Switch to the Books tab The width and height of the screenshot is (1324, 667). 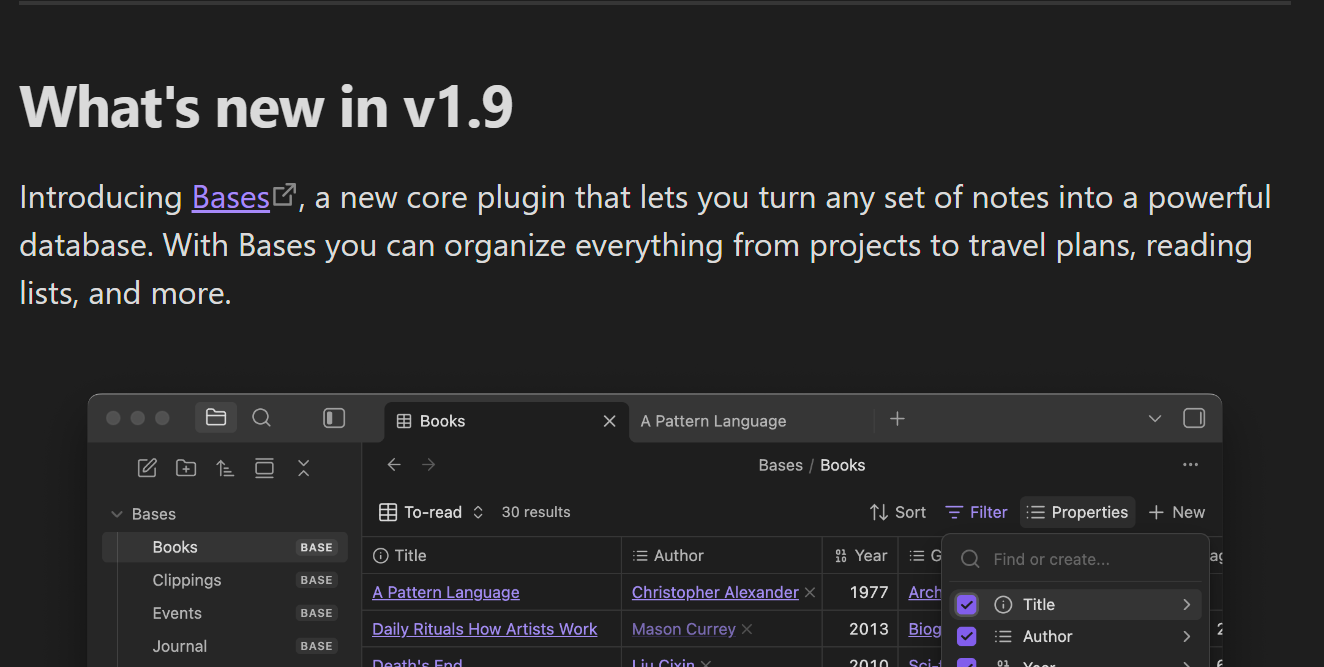point(506,421)
